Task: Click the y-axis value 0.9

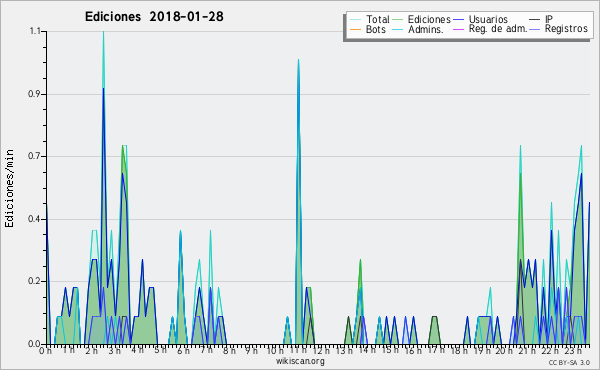Action: click(x=34, y=94)
